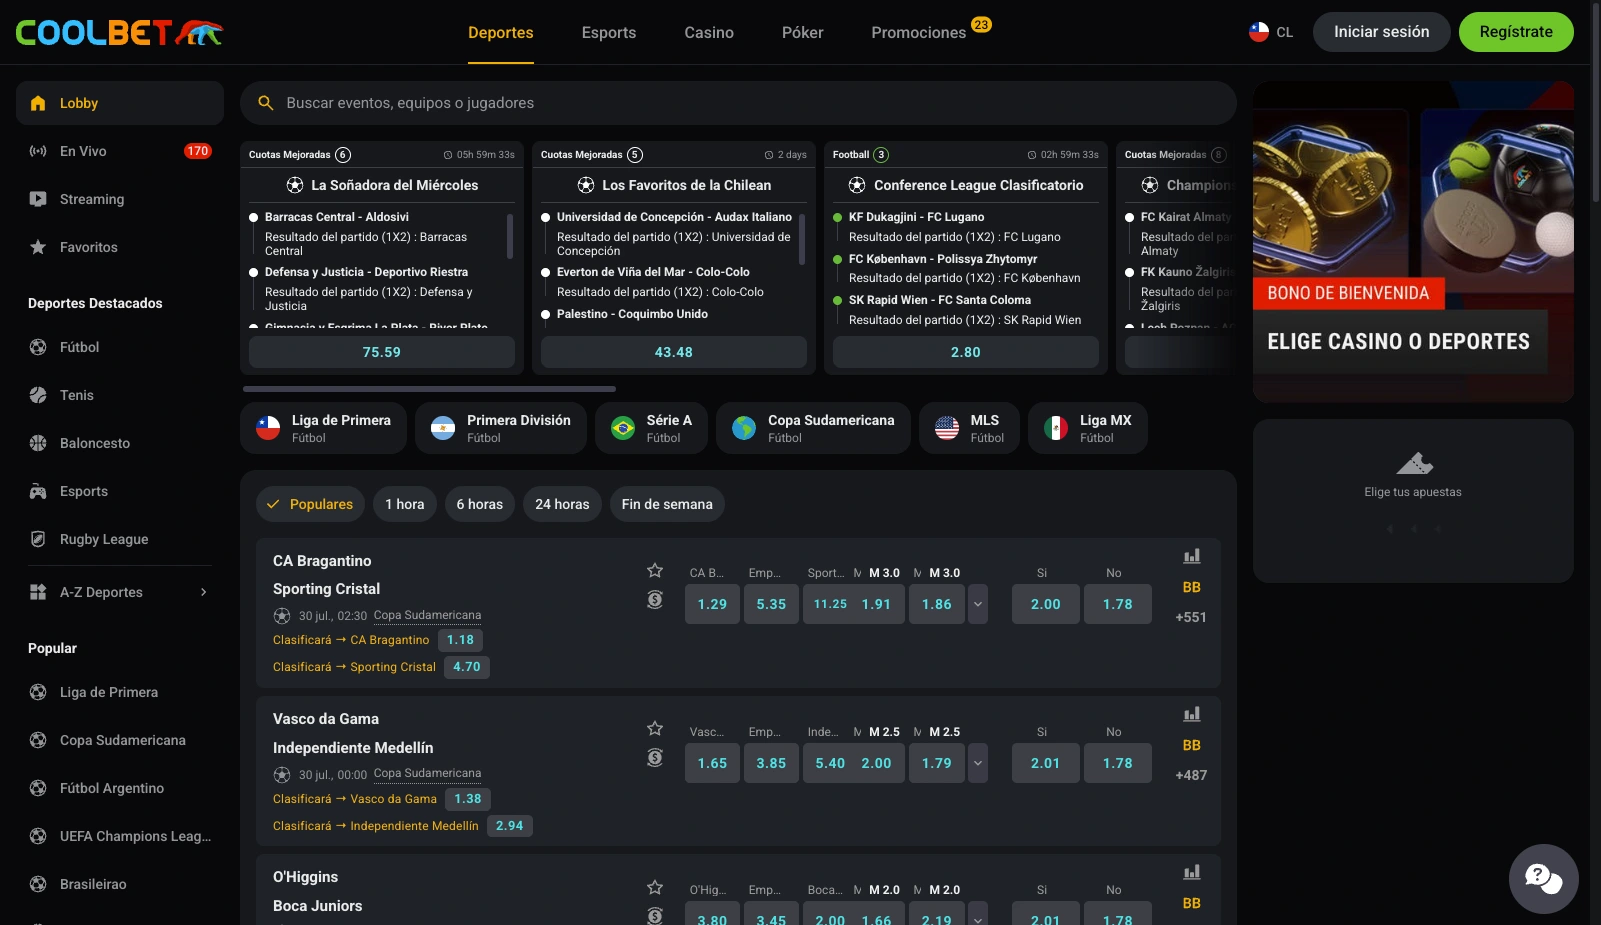Open the Streaming section icon
Viewport: 1601px width, 925px height.
coord(38,199)
